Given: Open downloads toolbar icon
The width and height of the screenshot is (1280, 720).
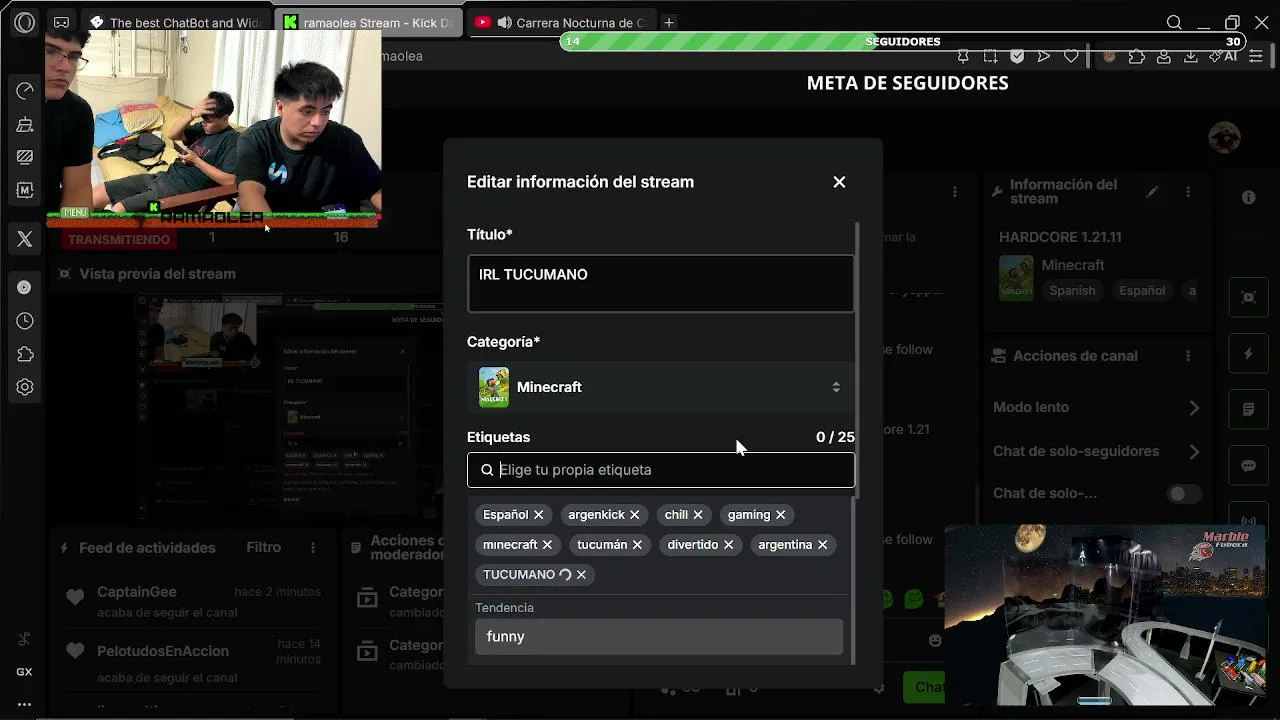Looking at the screenshot, I should (1191, 56).
